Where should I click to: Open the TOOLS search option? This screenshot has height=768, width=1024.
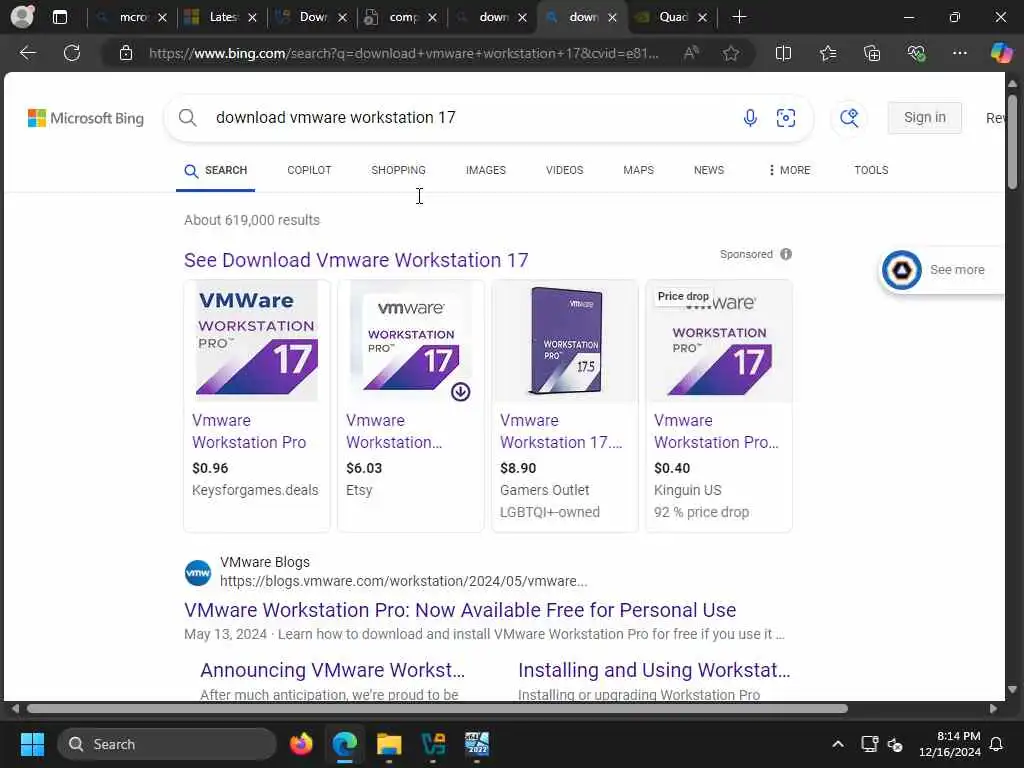pos(871,170)
